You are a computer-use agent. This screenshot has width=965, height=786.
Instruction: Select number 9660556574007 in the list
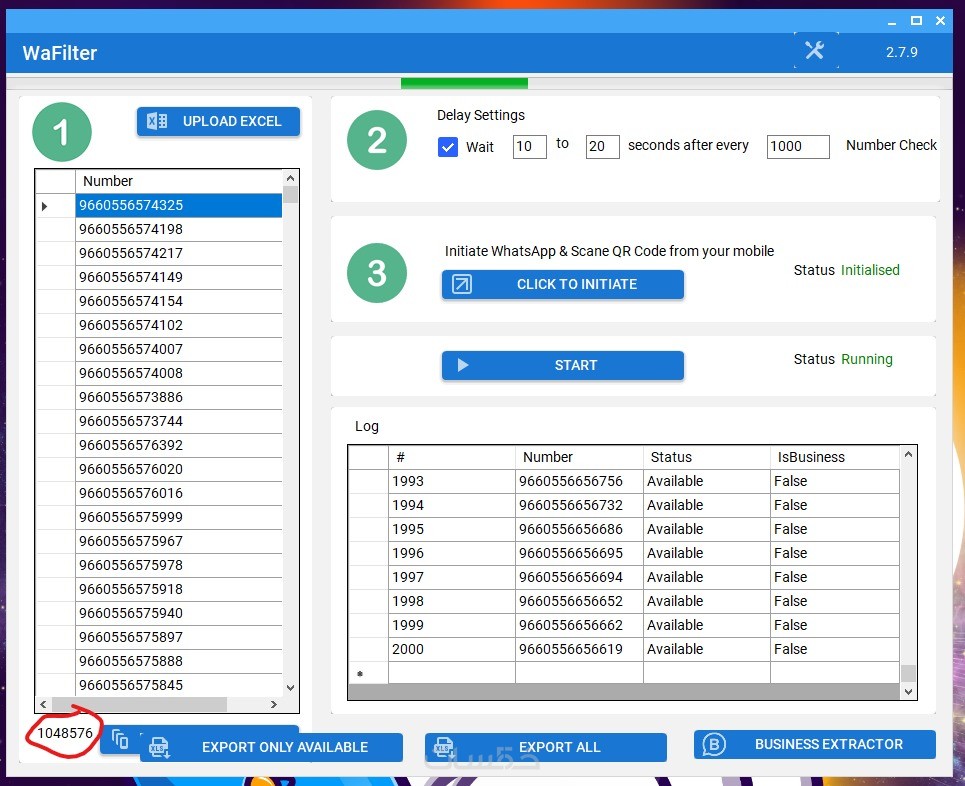(x=178, y=349)
